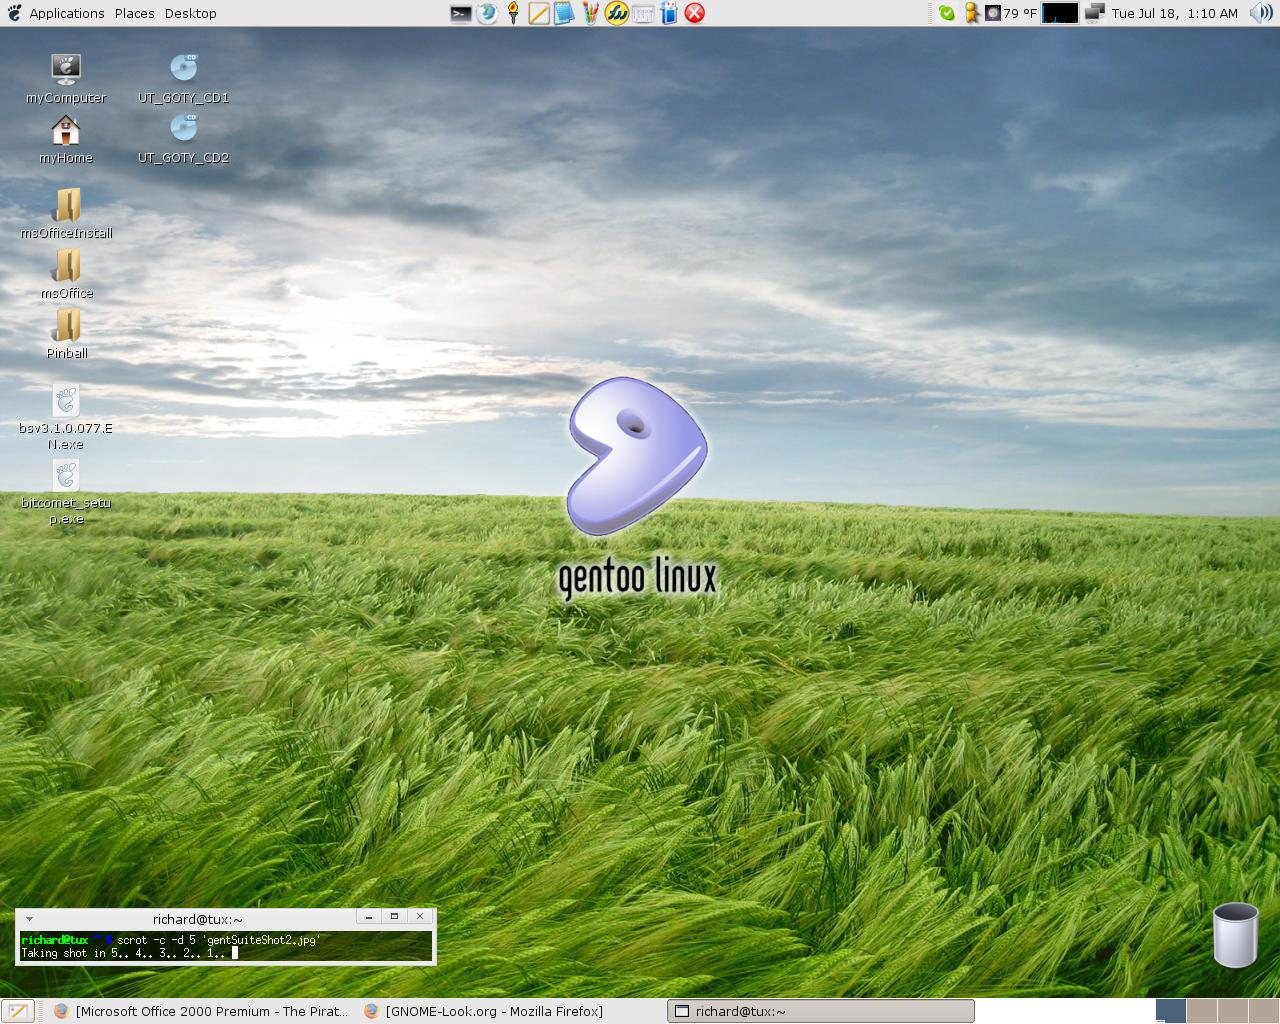The image size is (1280, 1024).
Task: Click inside the terminal text area
Action: pyautogui.click(x=226, y=946)
